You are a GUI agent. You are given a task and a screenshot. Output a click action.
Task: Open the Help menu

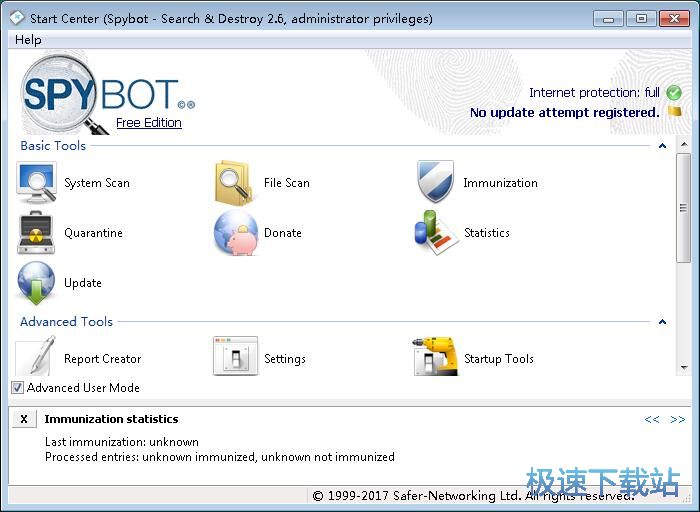pos(28,40)
